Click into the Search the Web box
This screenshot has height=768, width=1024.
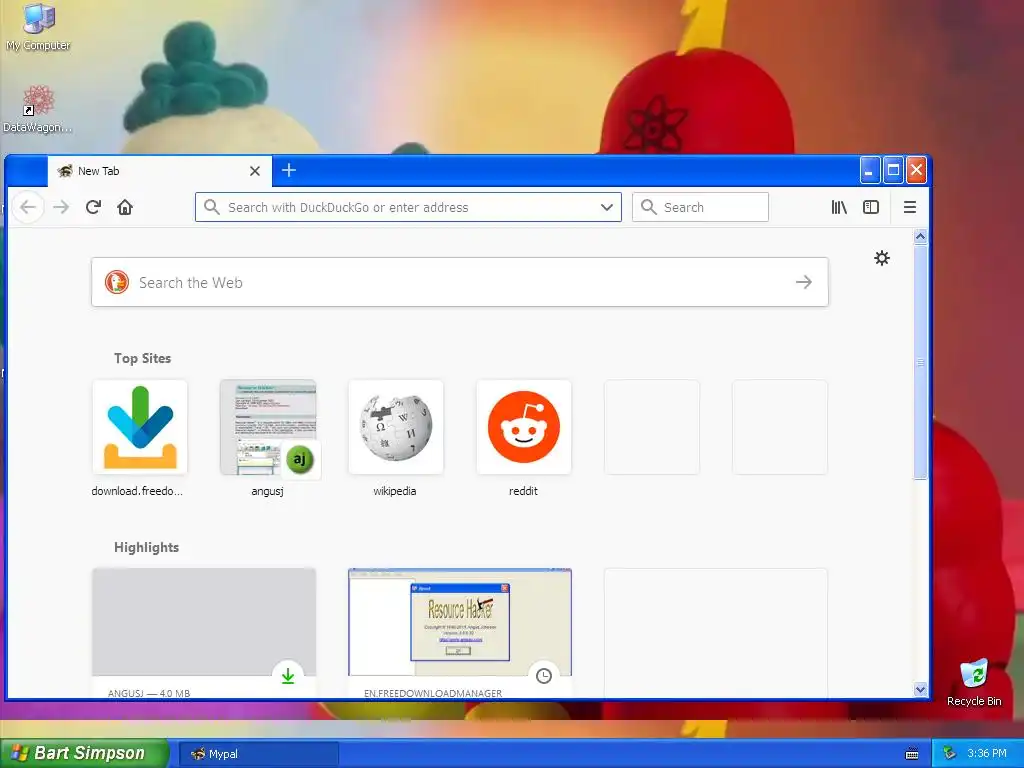460,282
